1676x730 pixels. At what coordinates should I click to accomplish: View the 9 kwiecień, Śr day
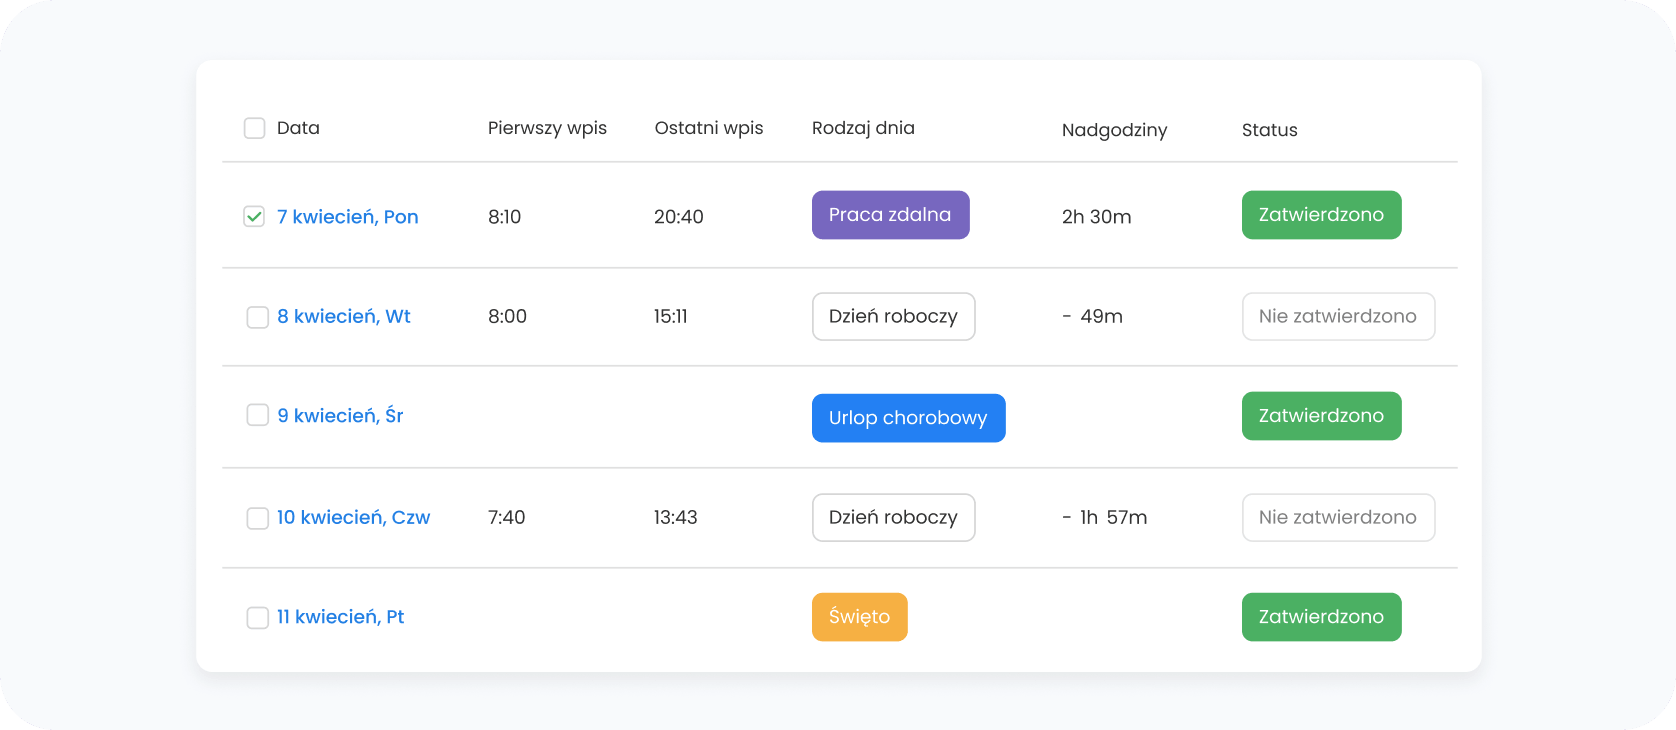(340, 415)
